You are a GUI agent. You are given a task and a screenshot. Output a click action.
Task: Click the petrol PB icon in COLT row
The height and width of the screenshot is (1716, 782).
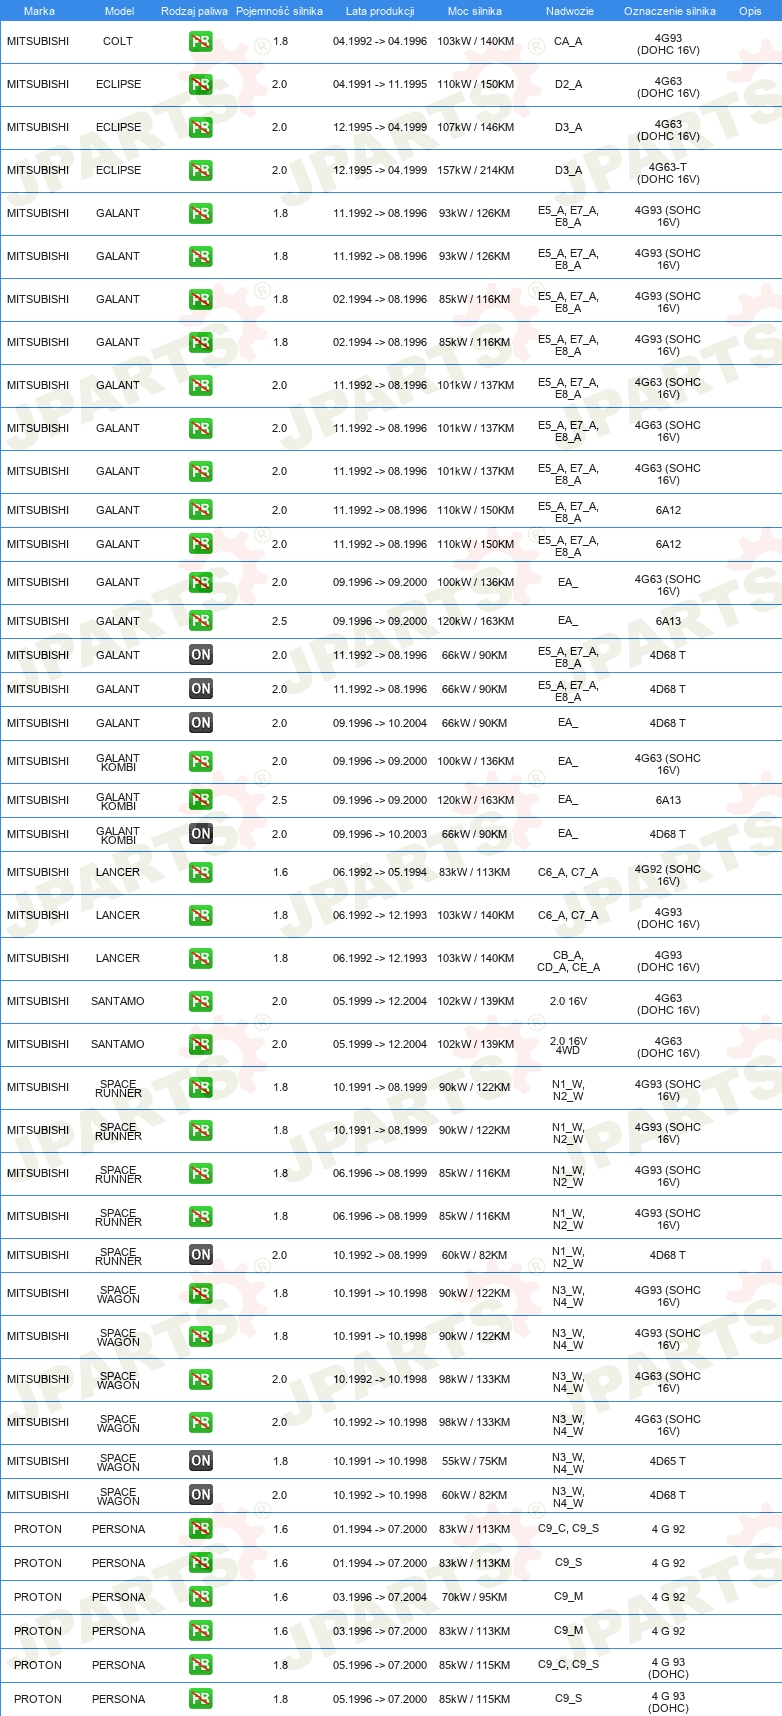point(200,42)
